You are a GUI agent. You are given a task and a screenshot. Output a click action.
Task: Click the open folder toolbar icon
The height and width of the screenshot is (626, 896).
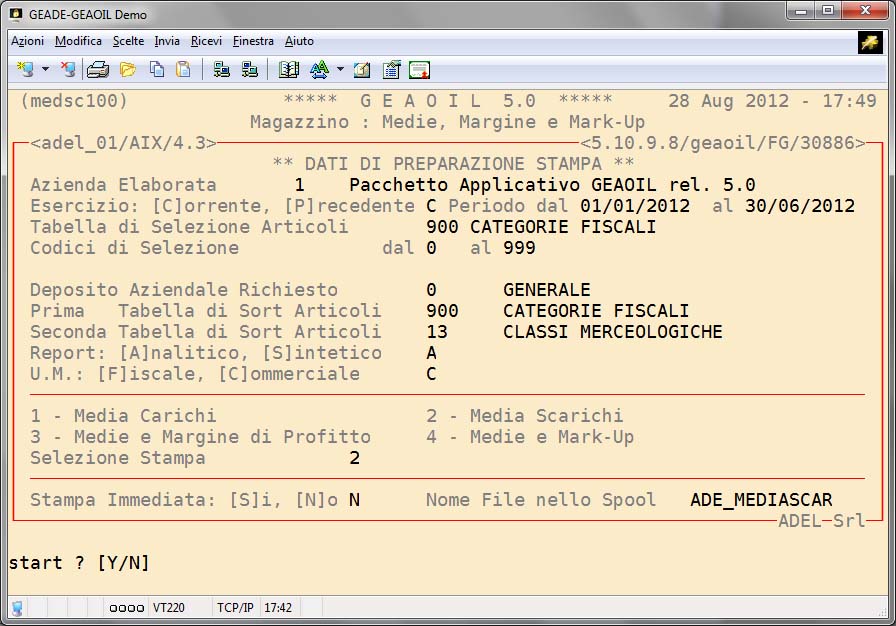point(128,70)
